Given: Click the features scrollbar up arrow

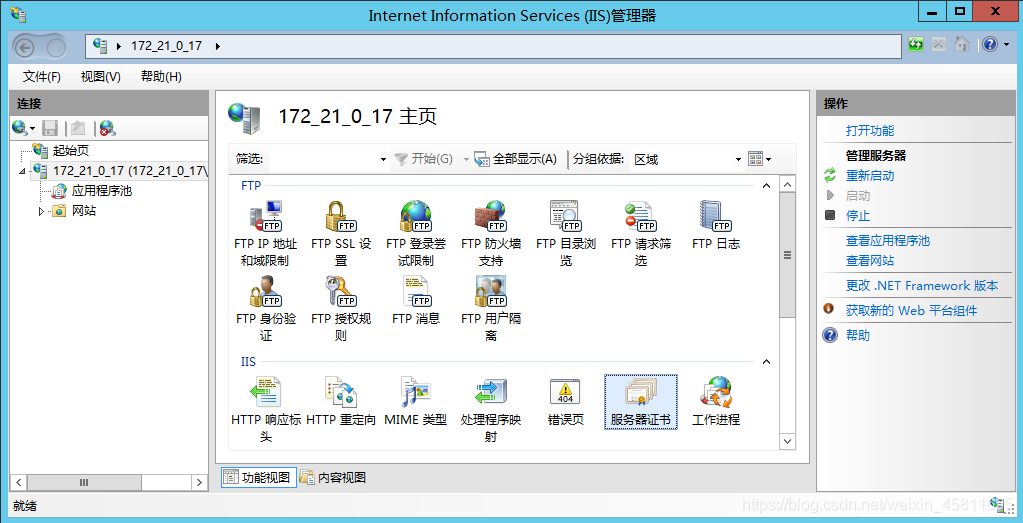Looking at the screenshot, I should pos(787,185).
